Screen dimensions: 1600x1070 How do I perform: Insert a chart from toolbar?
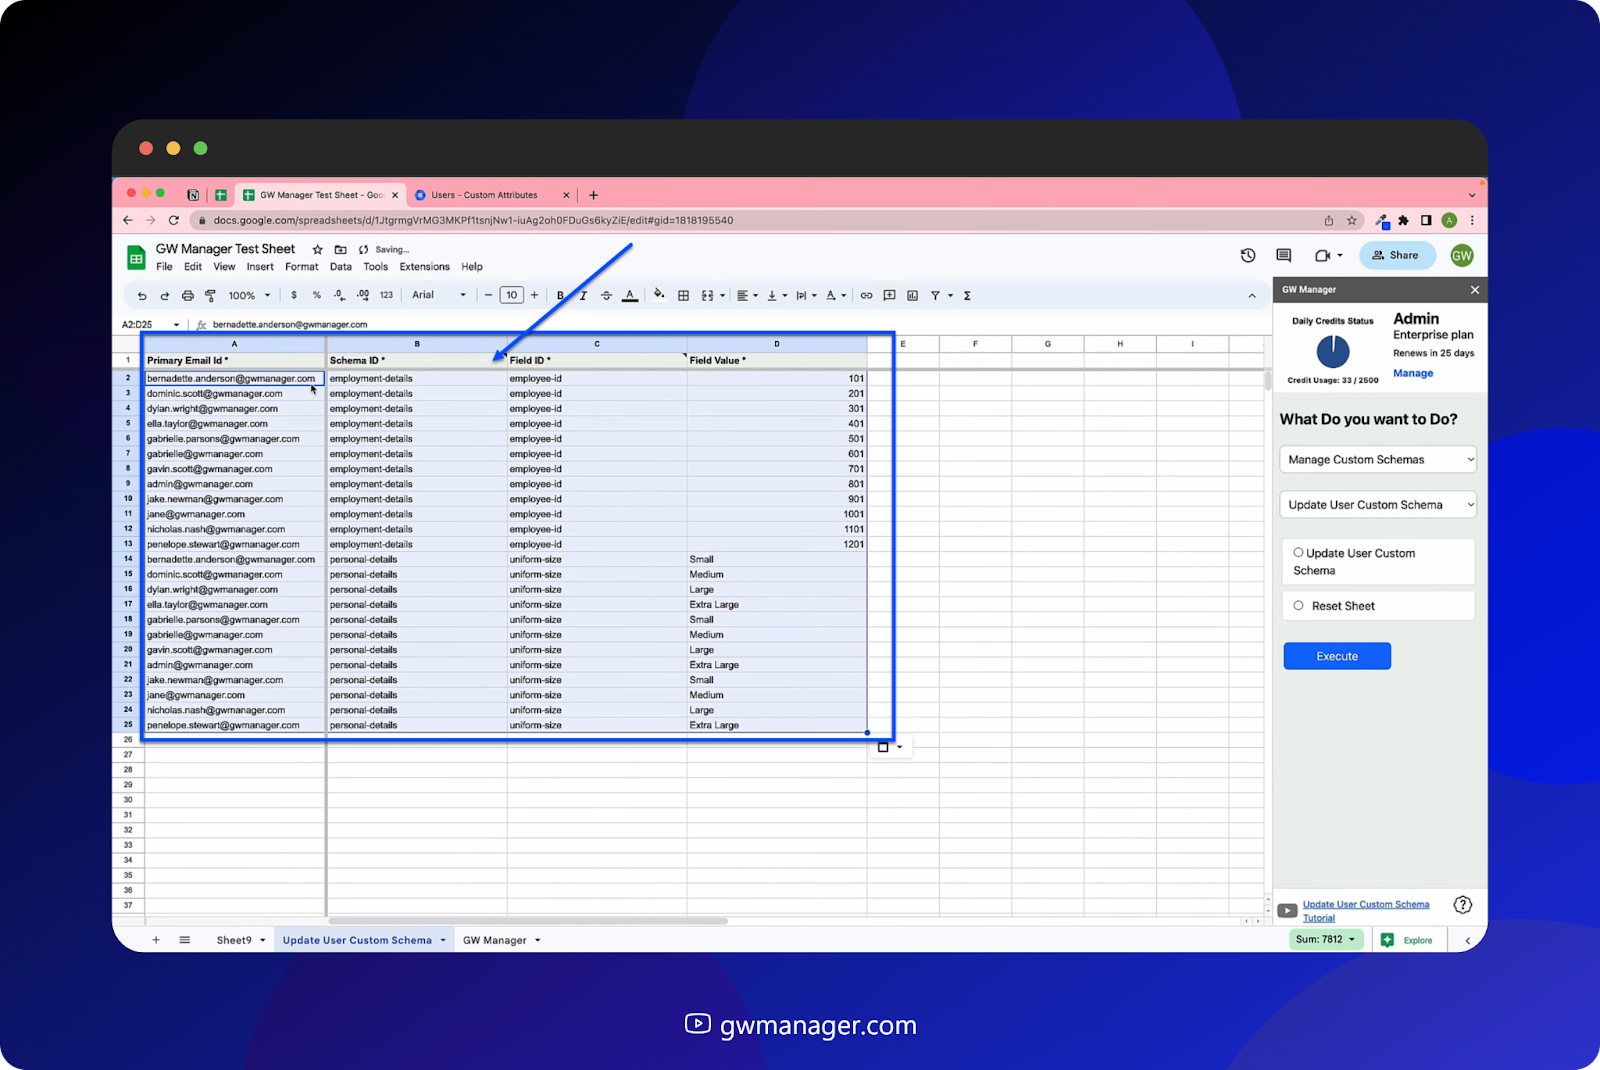pos(912,296)
